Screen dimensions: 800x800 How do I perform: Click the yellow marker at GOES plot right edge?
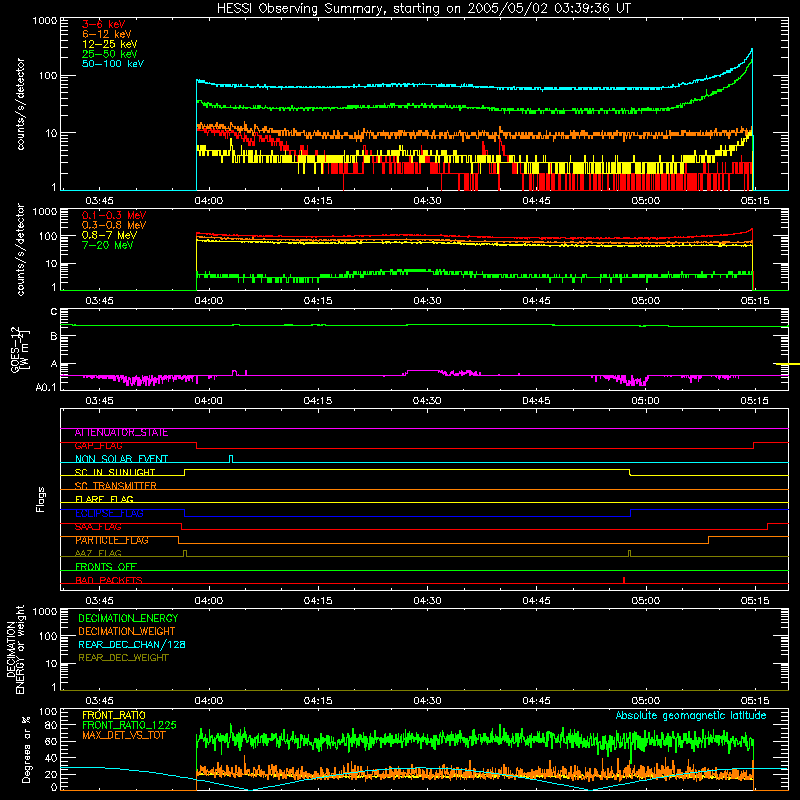pyautogui.click(x=788, y=364)
